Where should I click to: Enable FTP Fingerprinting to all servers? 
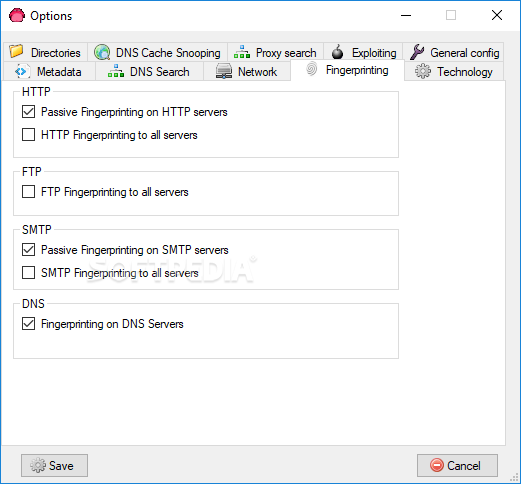[x=28, y=192]
